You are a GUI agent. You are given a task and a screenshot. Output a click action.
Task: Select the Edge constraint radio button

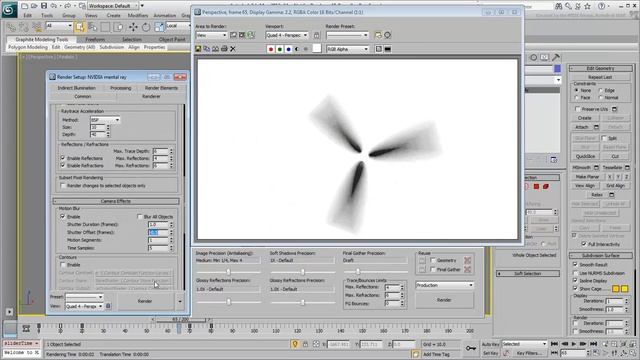click(x=600, y=90)
